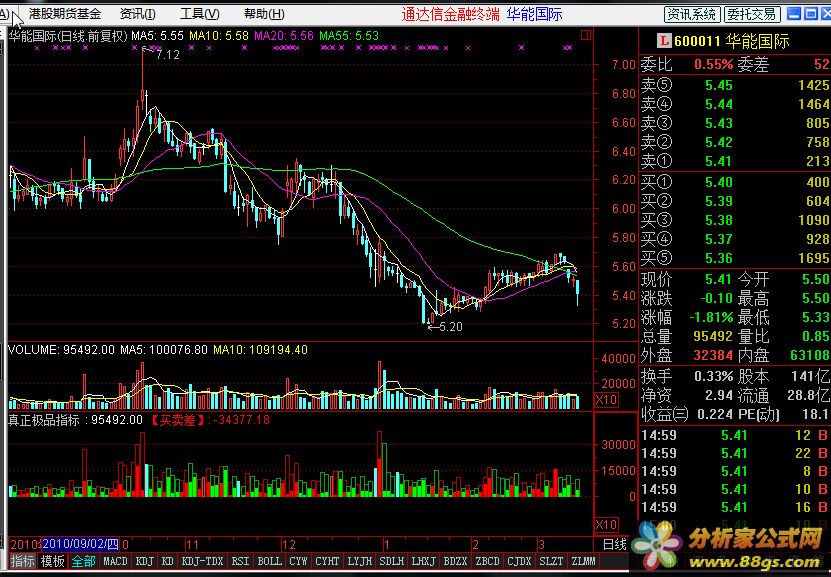Select the CYHT indicator tab
Screen dimensions: 831x577
tap(327, 561)
